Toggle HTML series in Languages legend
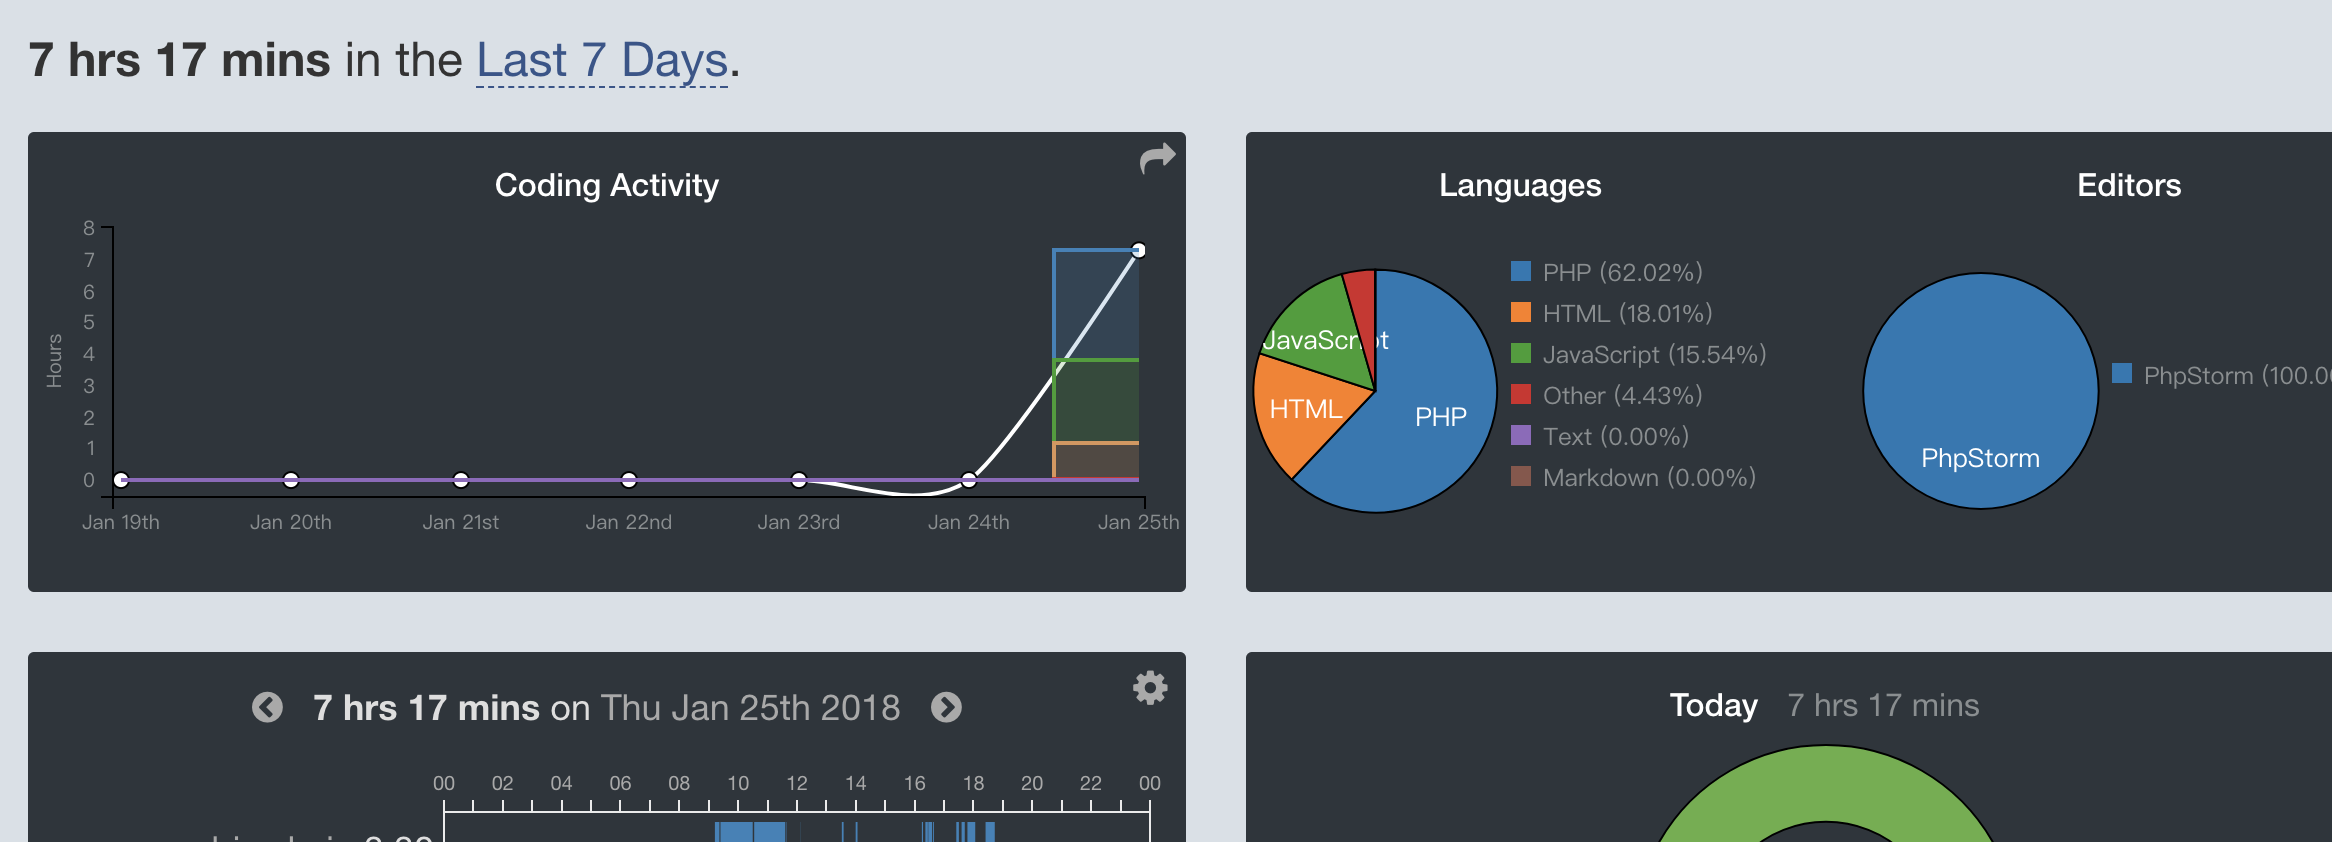The image size is (2332, 842). [x=1626, y=314]
